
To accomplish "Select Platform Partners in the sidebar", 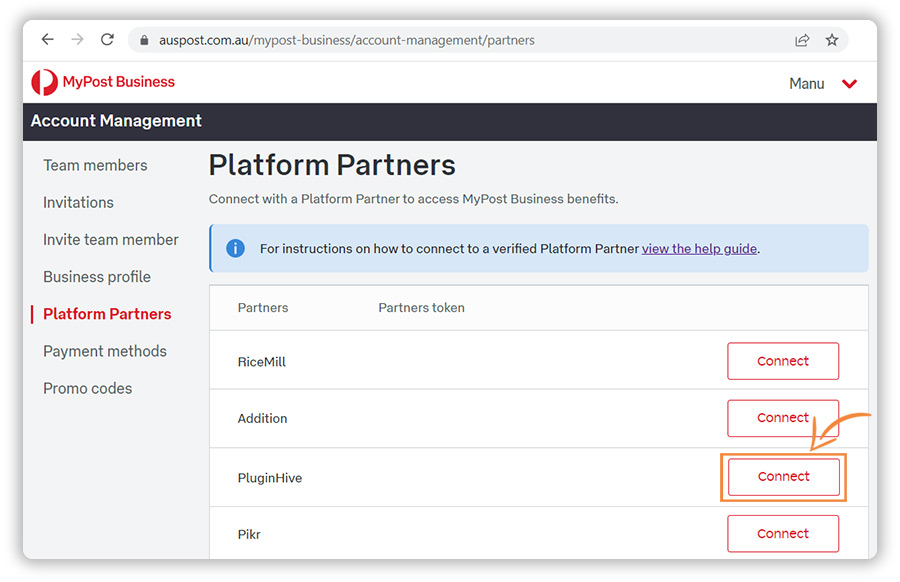I will [107, 314].
